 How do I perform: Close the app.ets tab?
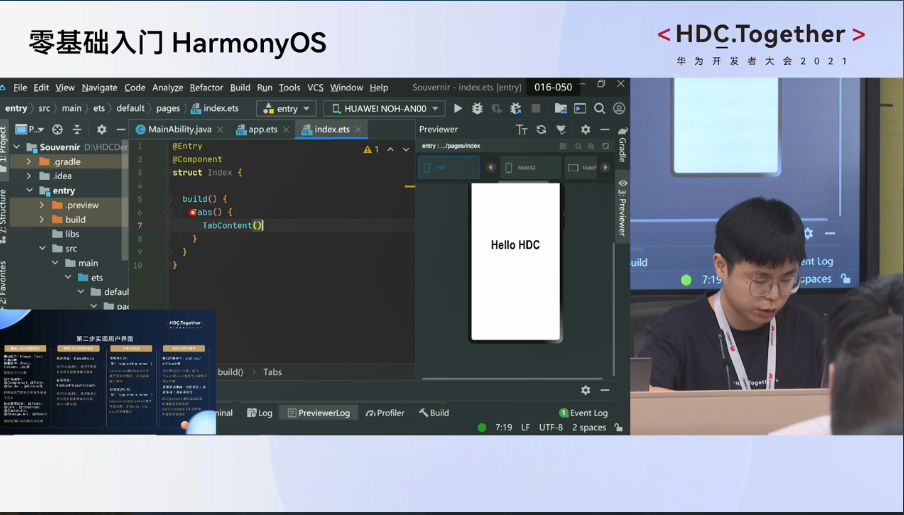point(286,130)
